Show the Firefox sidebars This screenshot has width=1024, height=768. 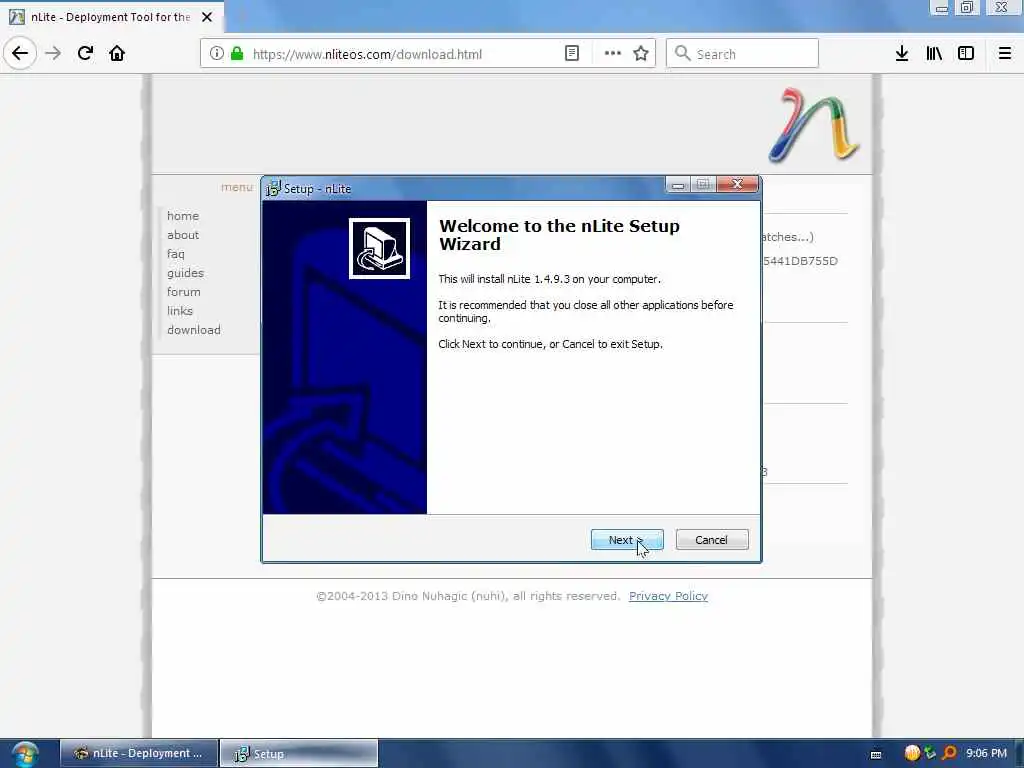pos(966,54)
